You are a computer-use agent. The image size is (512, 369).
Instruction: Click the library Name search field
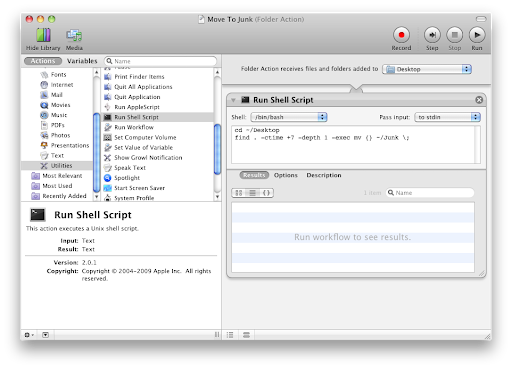click(161, 61)
